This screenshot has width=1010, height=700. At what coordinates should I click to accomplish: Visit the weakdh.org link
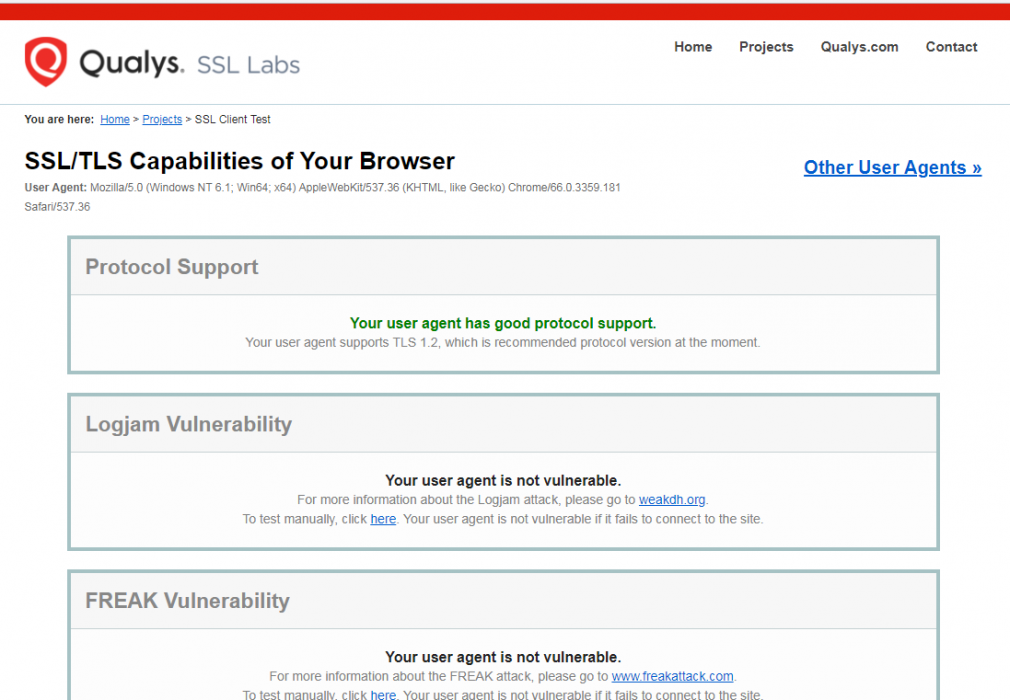[672, 500]
